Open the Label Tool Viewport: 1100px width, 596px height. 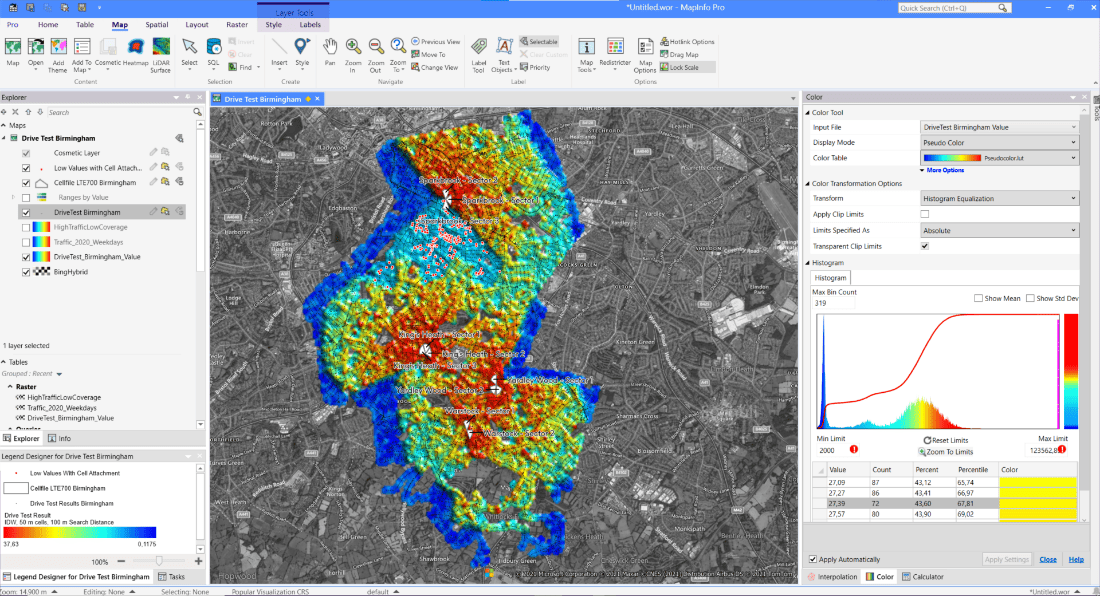[x=479, y=48]
